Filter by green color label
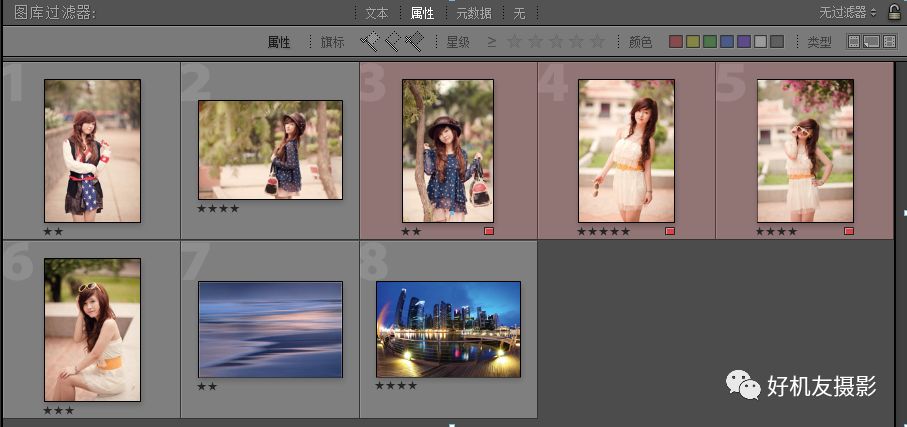 tap(710, 42)
